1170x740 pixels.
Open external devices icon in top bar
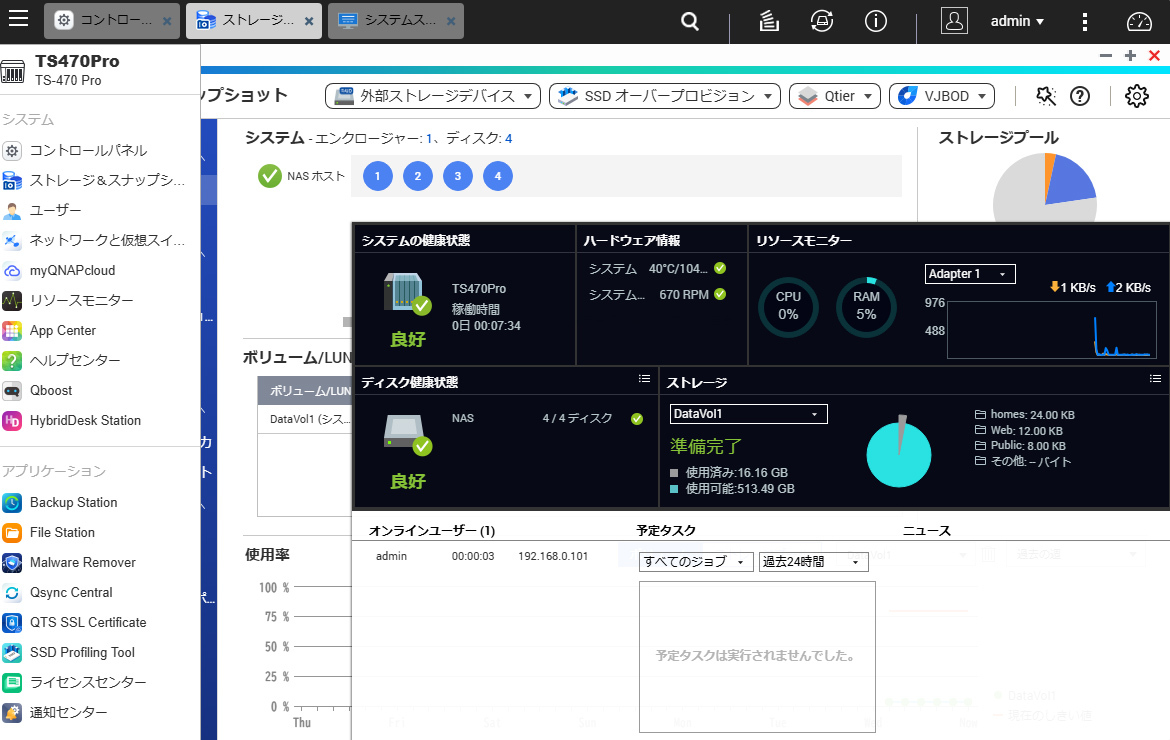tap(822, 22)
